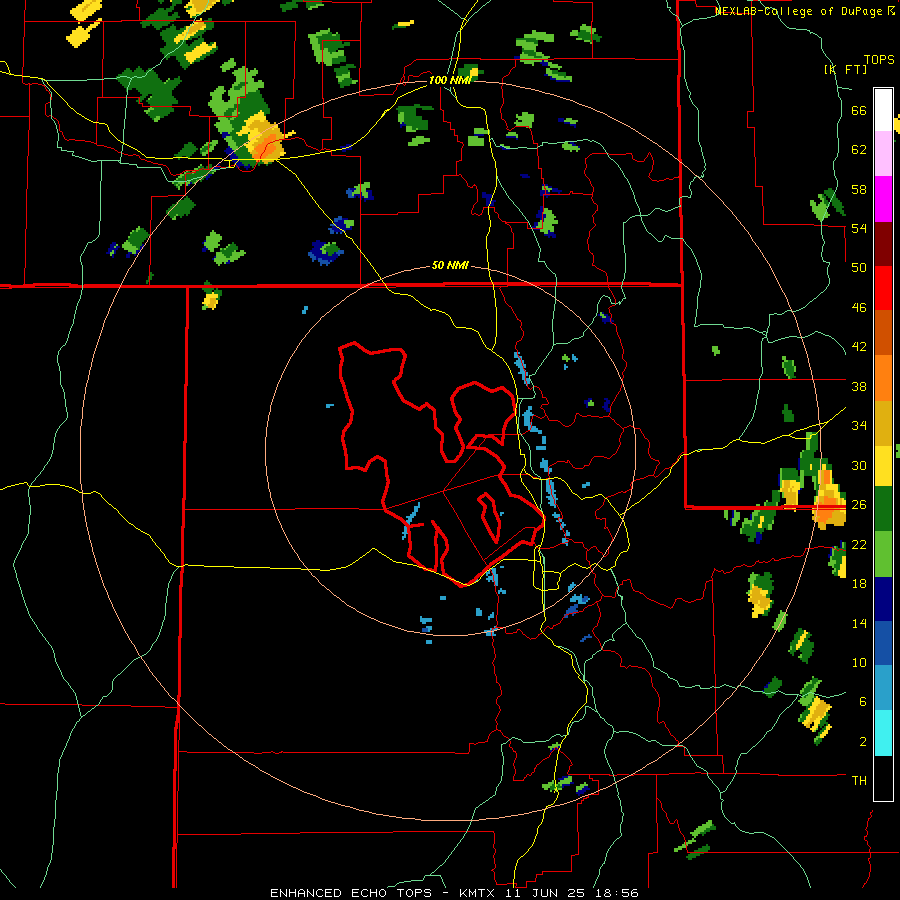This screenshot has height=900, width=900.
Task: Click the white swatch atop the echo tops scale
Action: tap(883, 110)
